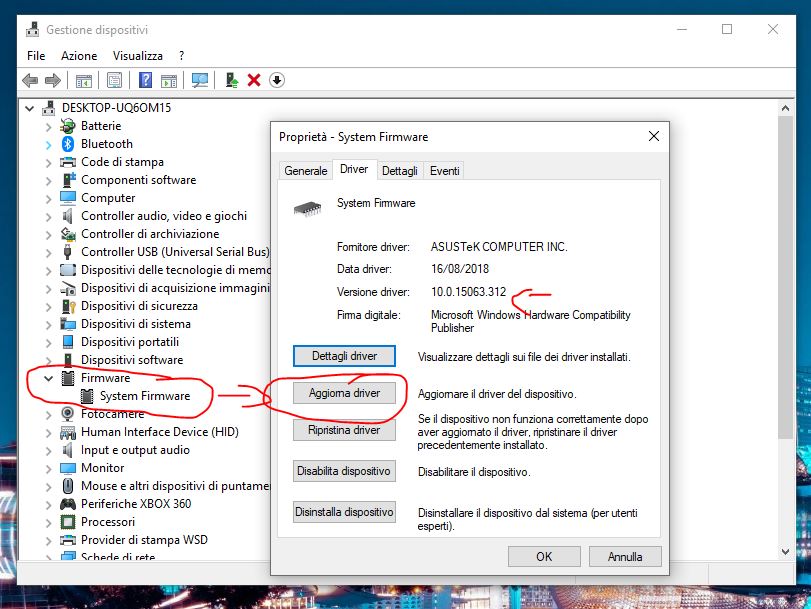Click the blue Help question mark icon

click(146, 80)
